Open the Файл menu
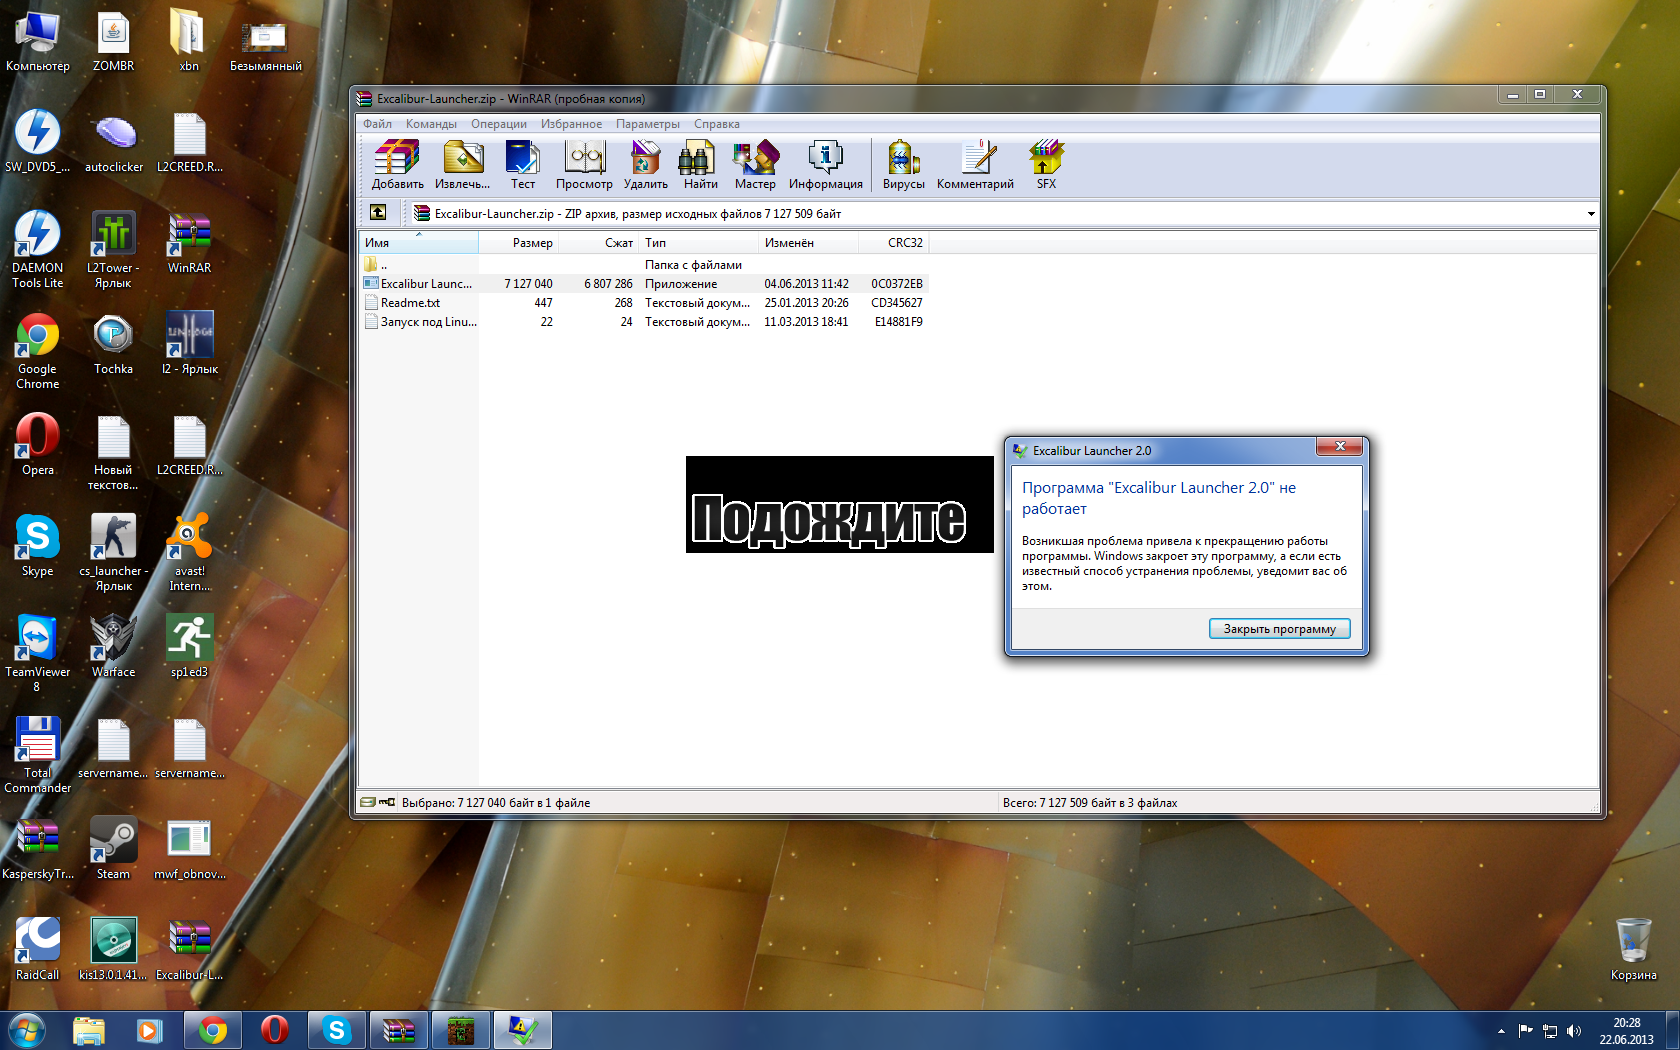1680x1050 pixels. [x=377, y=124]
